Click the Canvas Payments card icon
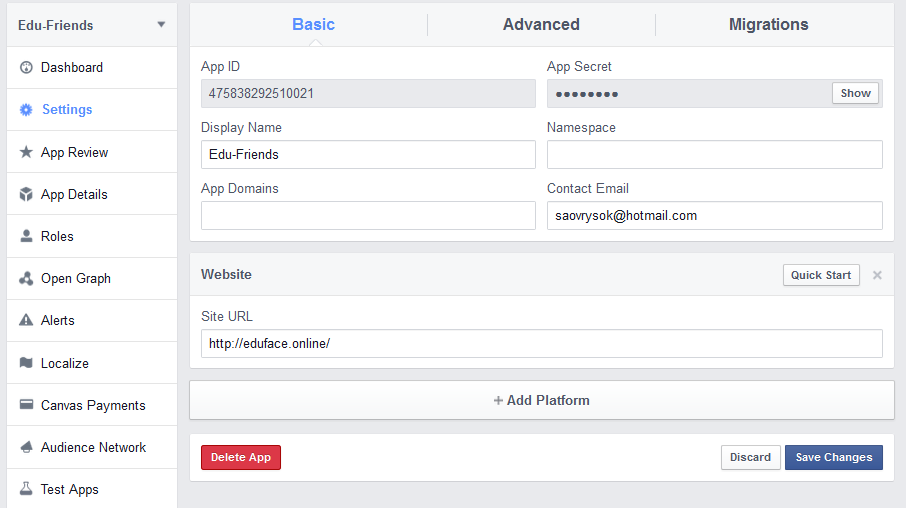Viewport: 906px width, 508px height. pyautogui.click(x=26, y=405)
